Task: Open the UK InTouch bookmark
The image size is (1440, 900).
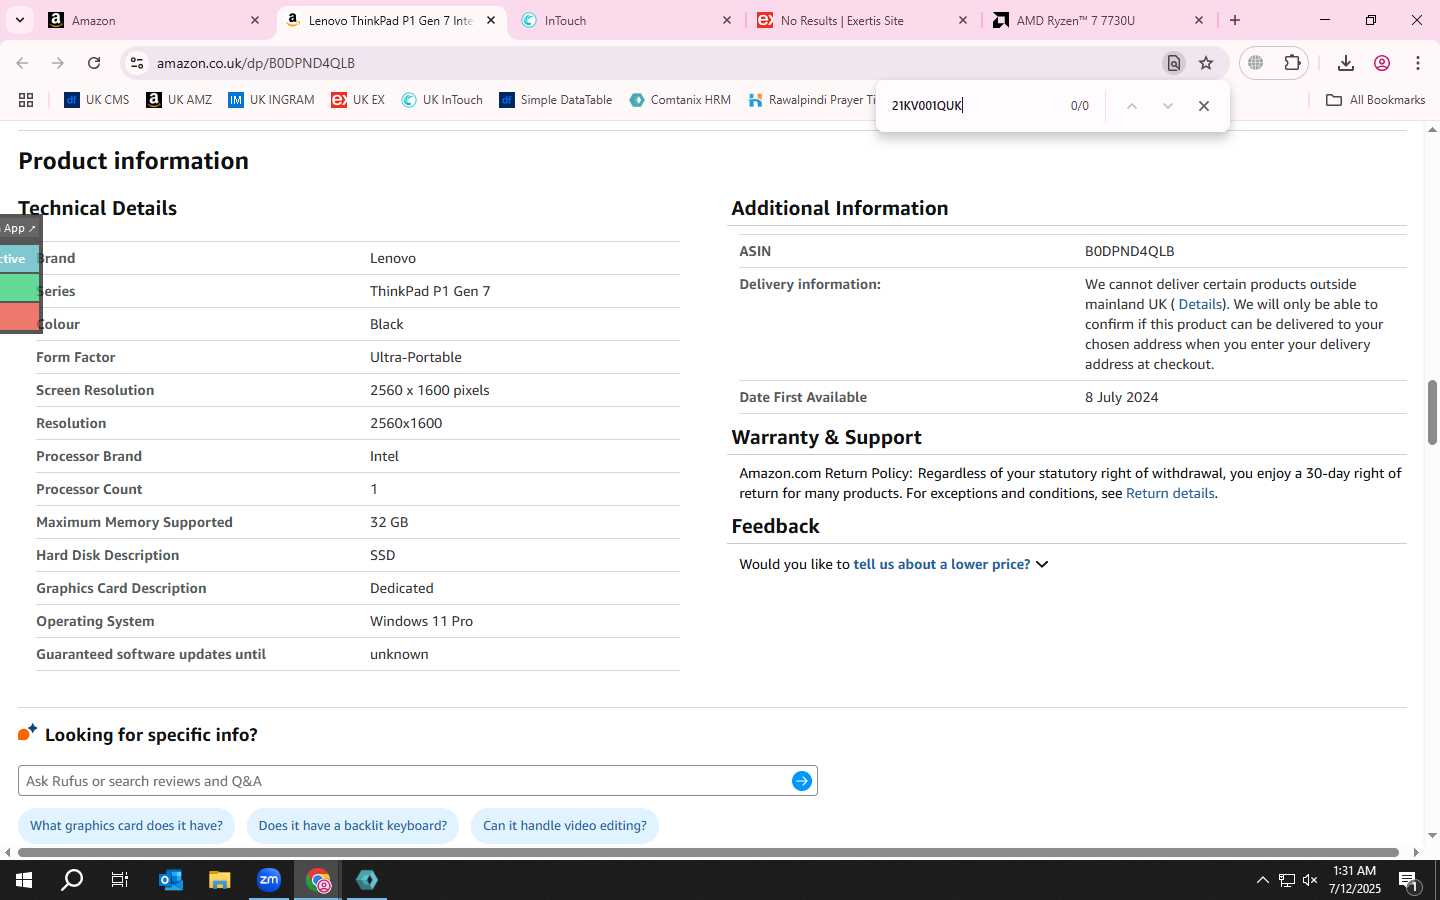Action: 442,100
